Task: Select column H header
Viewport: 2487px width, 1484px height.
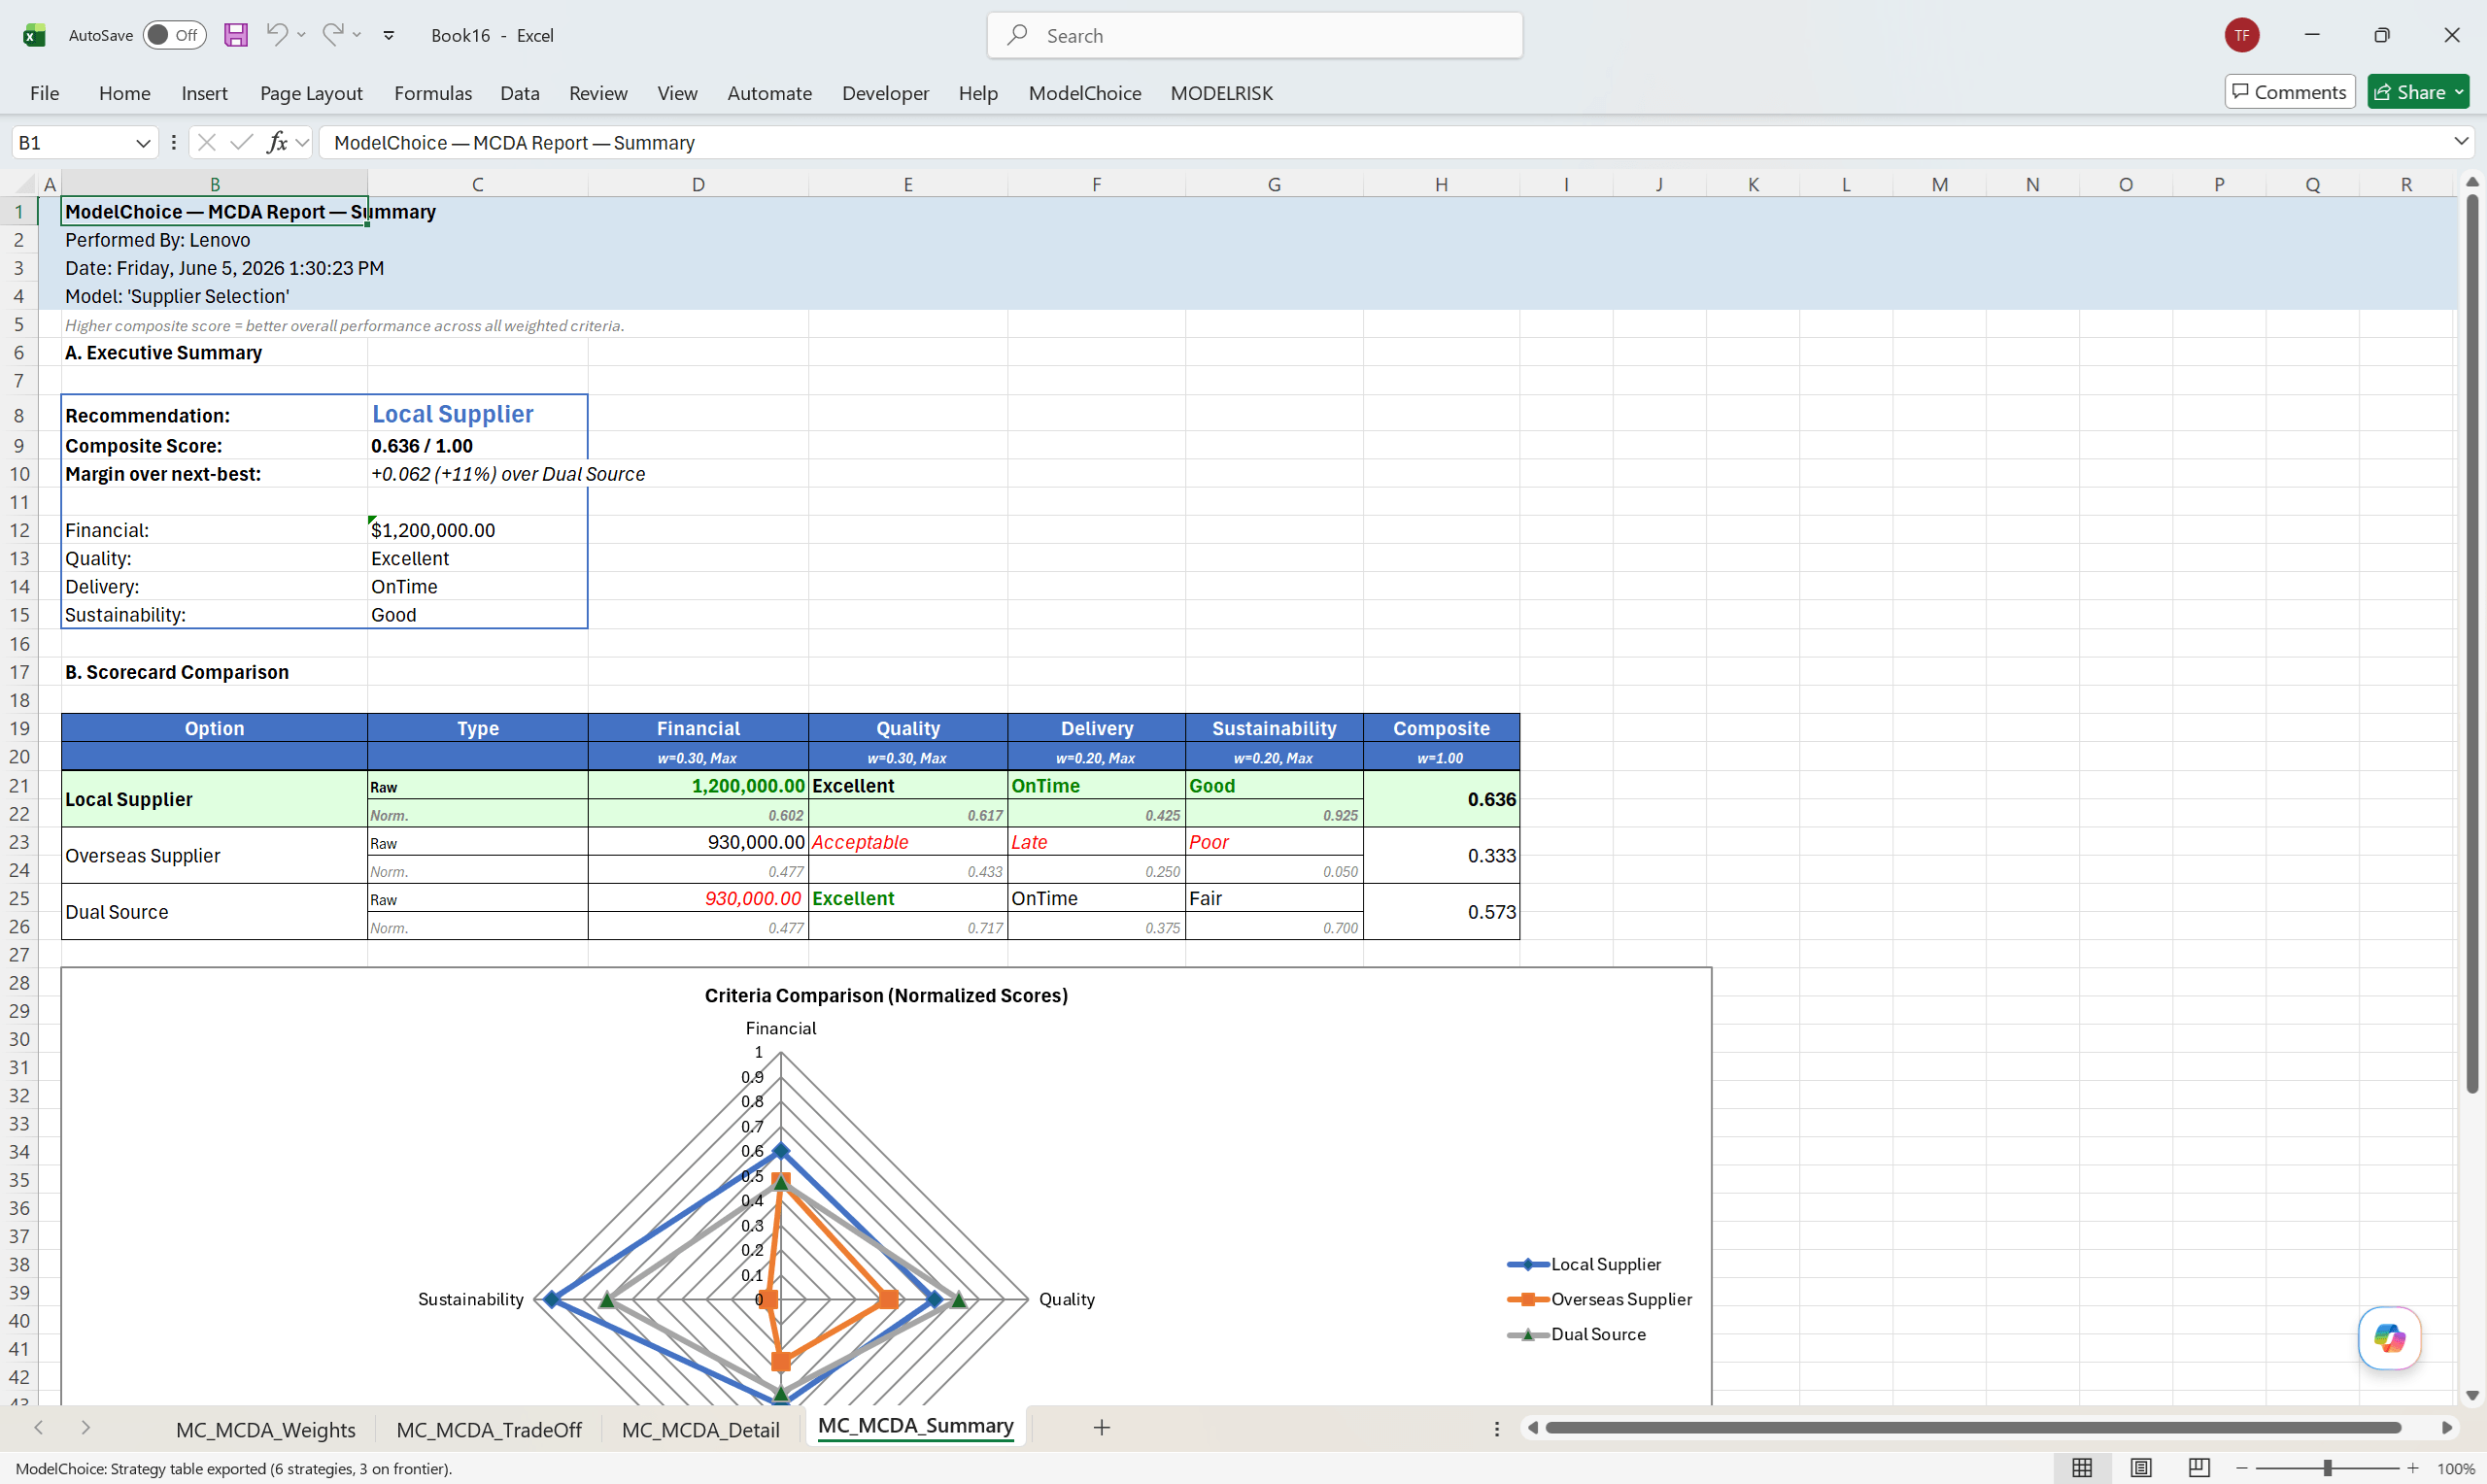Action: coord(1441,184)
